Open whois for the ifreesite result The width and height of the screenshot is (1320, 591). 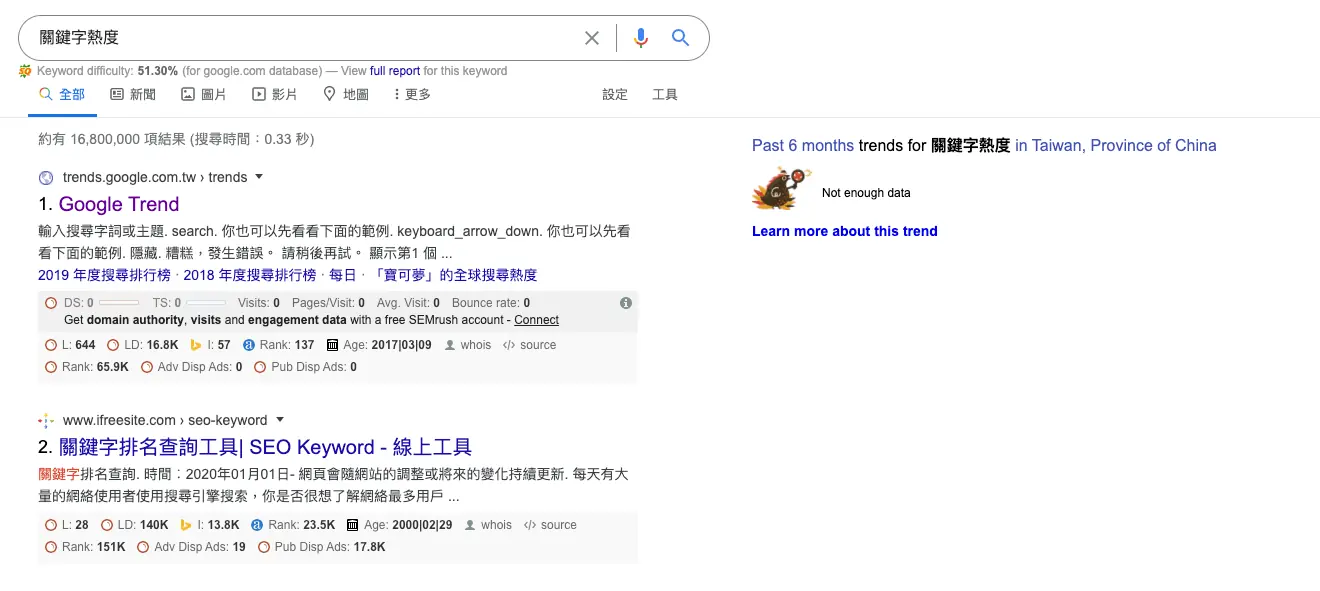pos(488,525)
